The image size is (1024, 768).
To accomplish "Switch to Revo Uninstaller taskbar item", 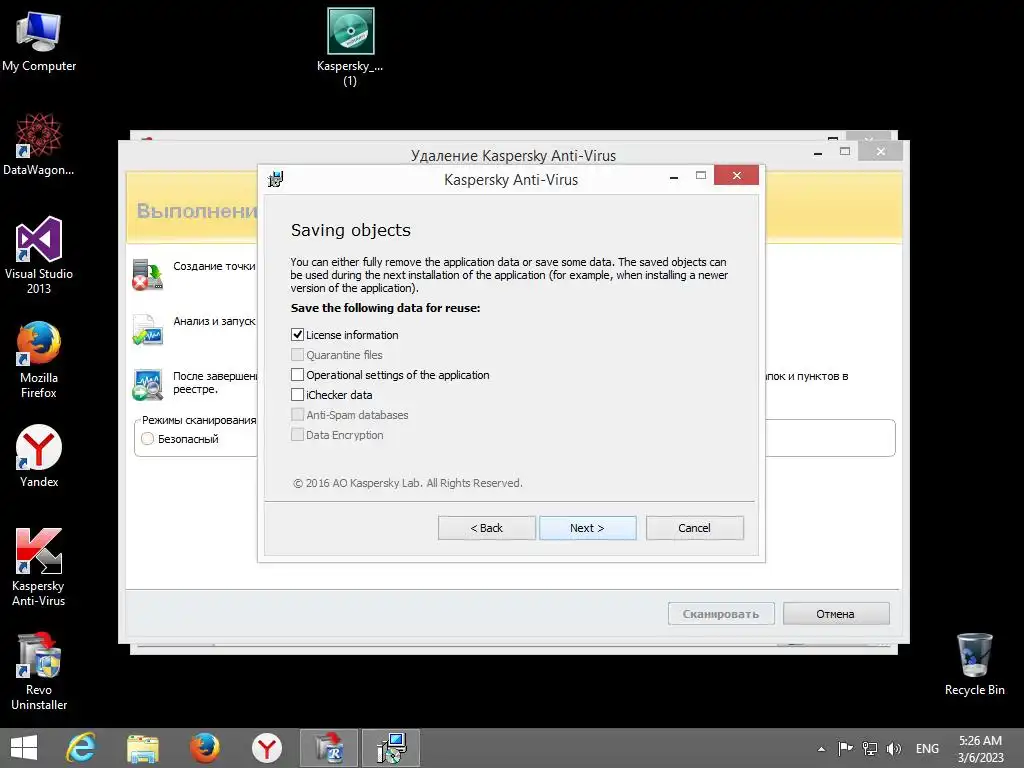I will [329, 748].
